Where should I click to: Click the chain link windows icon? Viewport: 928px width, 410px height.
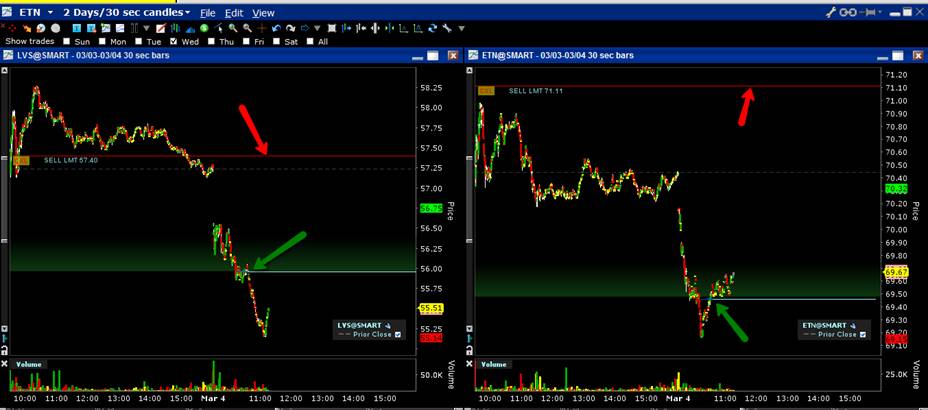(x=848, y=12)
